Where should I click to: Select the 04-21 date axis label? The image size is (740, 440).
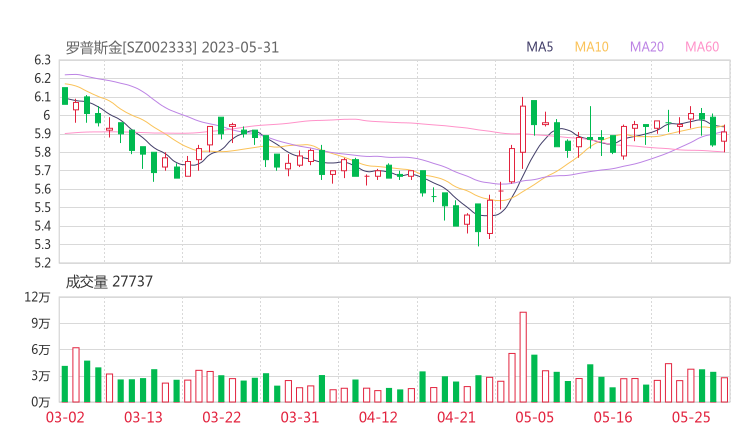pos(455,416)
